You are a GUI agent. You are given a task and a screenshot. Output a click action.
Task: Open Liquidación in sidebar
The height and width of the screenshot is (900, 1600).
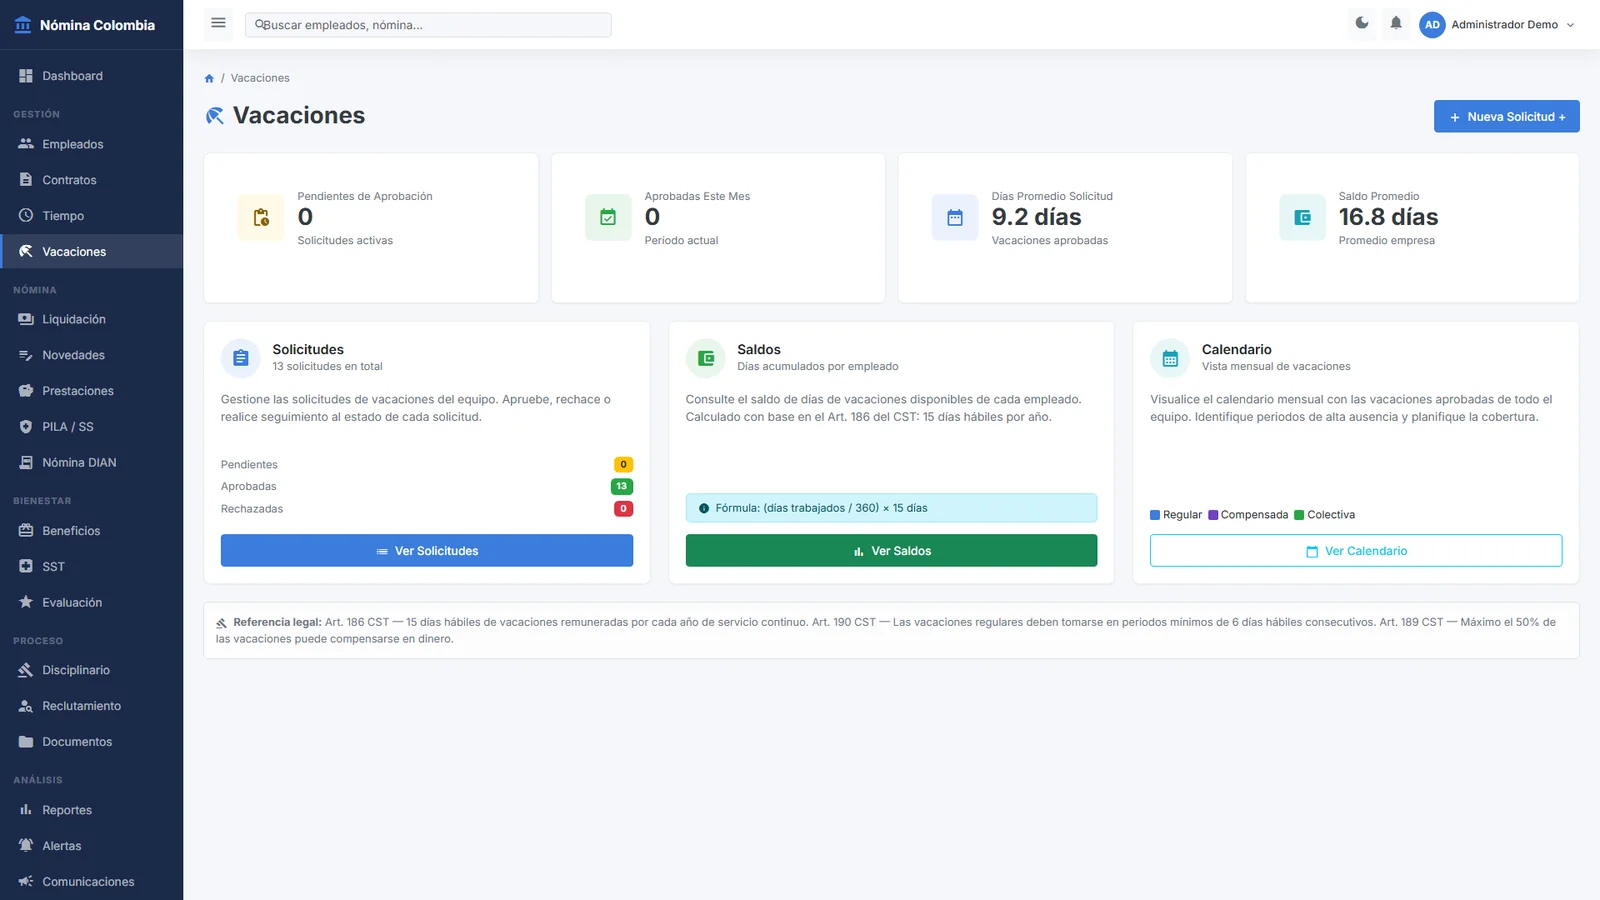coord(92,319)
